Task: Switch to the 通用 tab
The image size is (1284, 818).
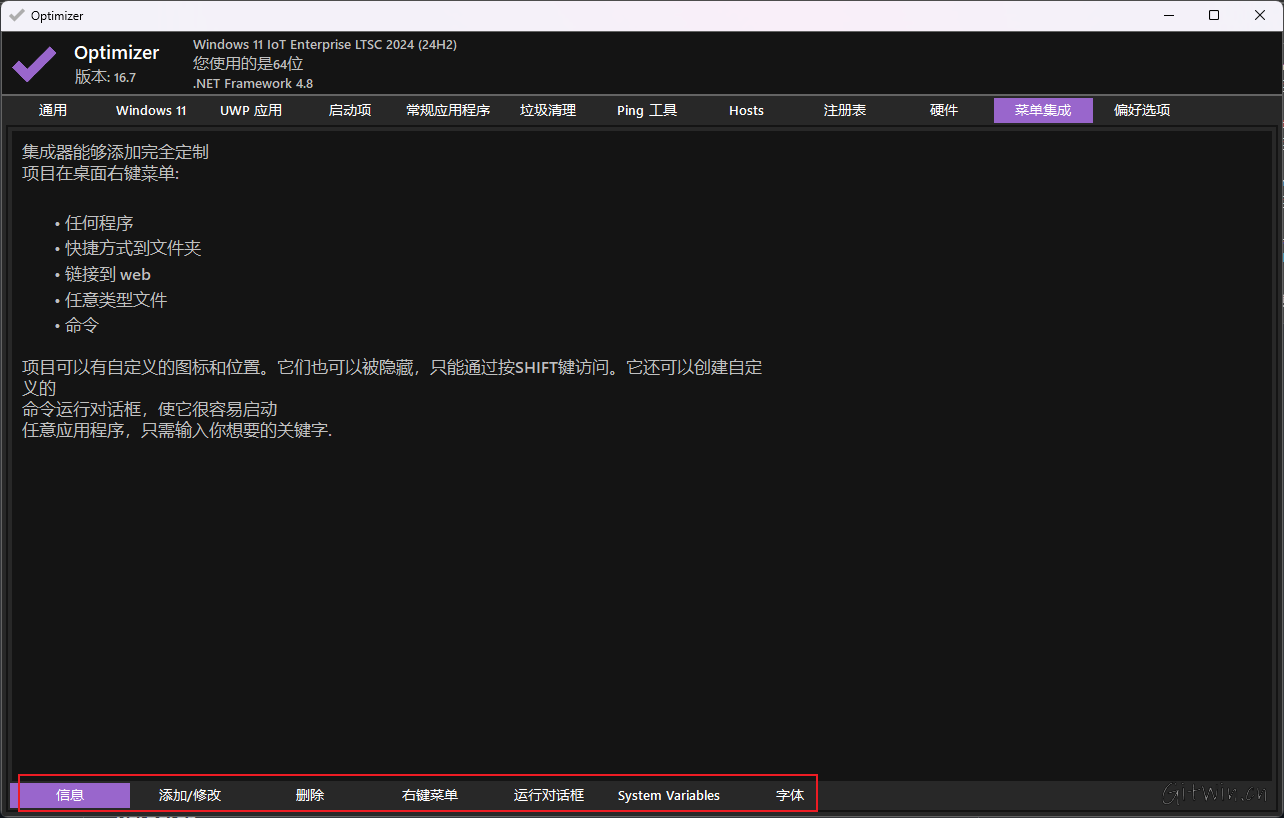Action: [53, 110]
